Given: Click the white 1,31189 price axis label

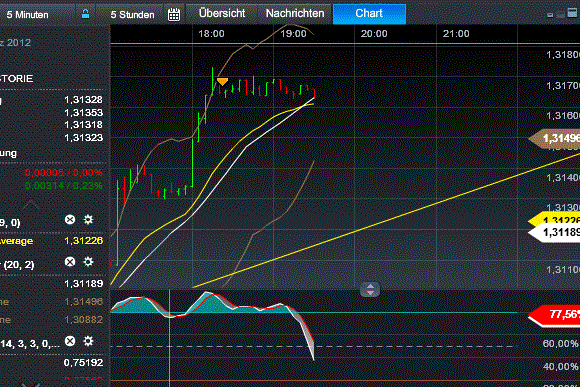Looking at the screenshot, I should [x=555, y=233].
